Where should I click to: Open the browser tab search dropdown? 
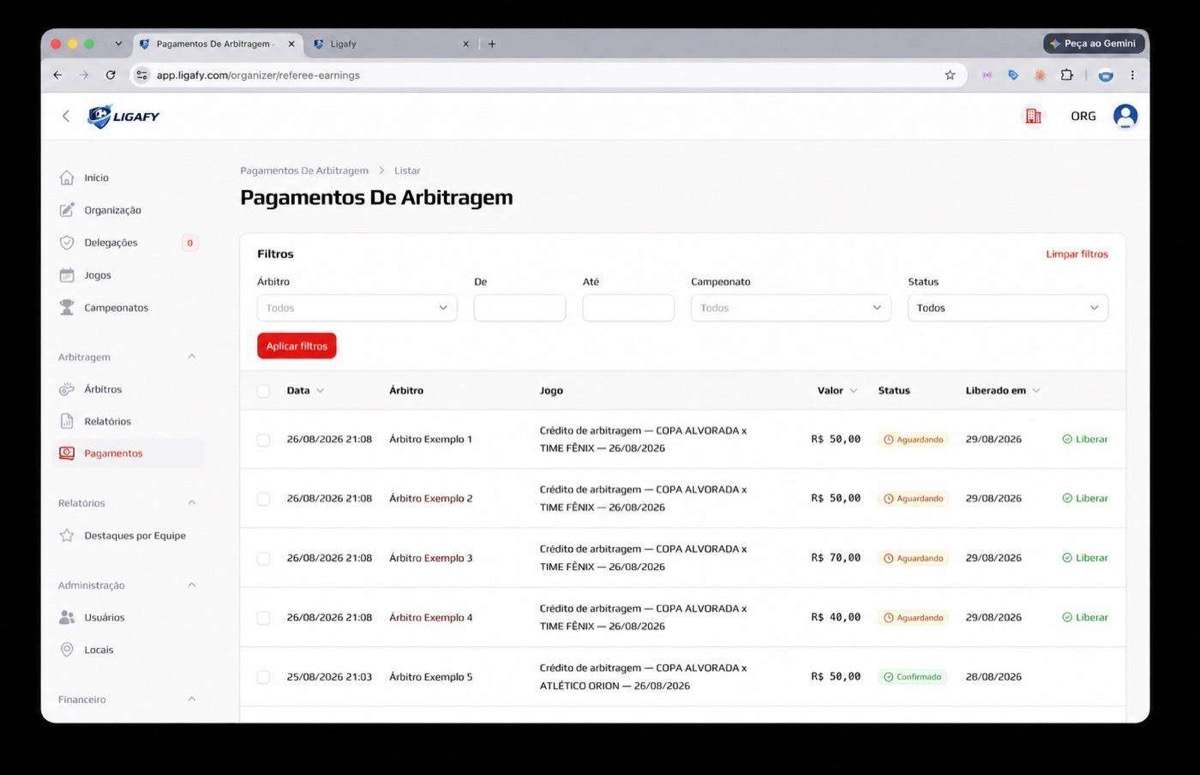[x=118, y=44]
